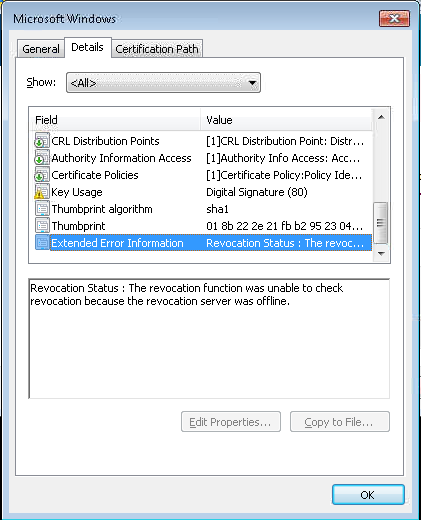The width and height of the screenshot is (421, 520).
Task: Click the Thumbprint property icon
Action: pos(42,226)
